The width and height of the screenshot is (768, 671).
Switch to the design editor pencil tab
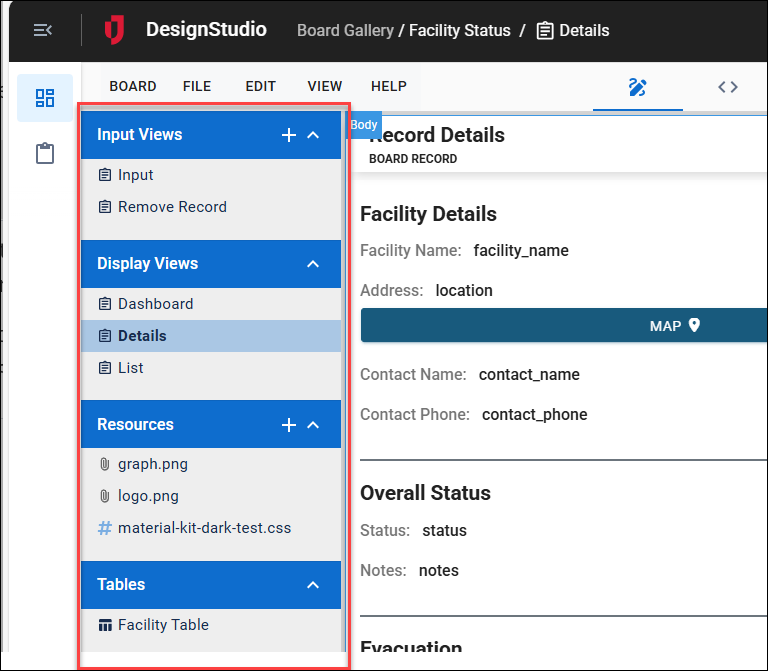[637, 87]
